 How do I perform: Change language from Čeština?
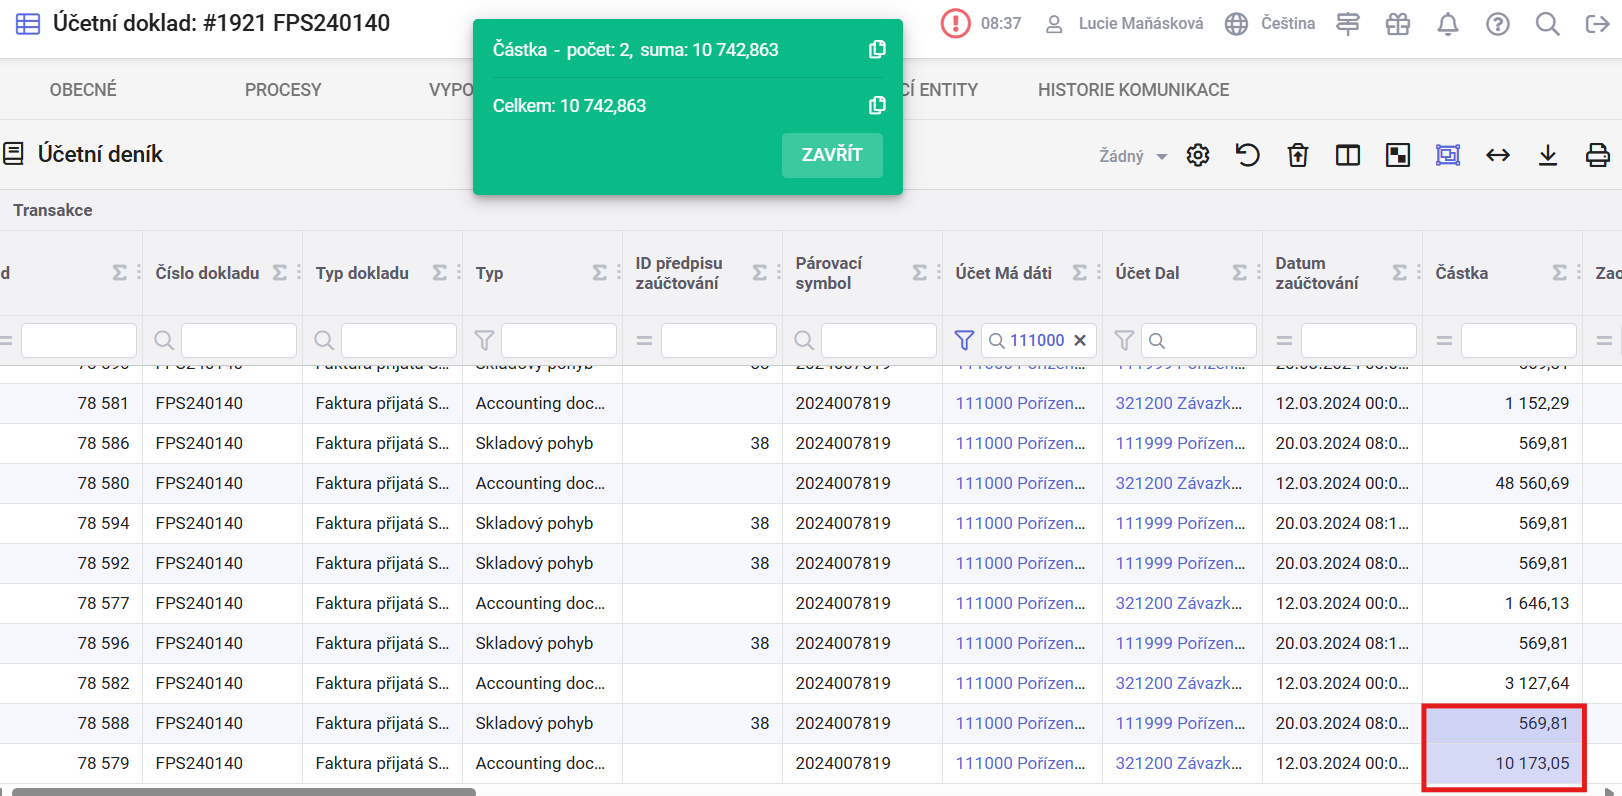coord(1270,23)
